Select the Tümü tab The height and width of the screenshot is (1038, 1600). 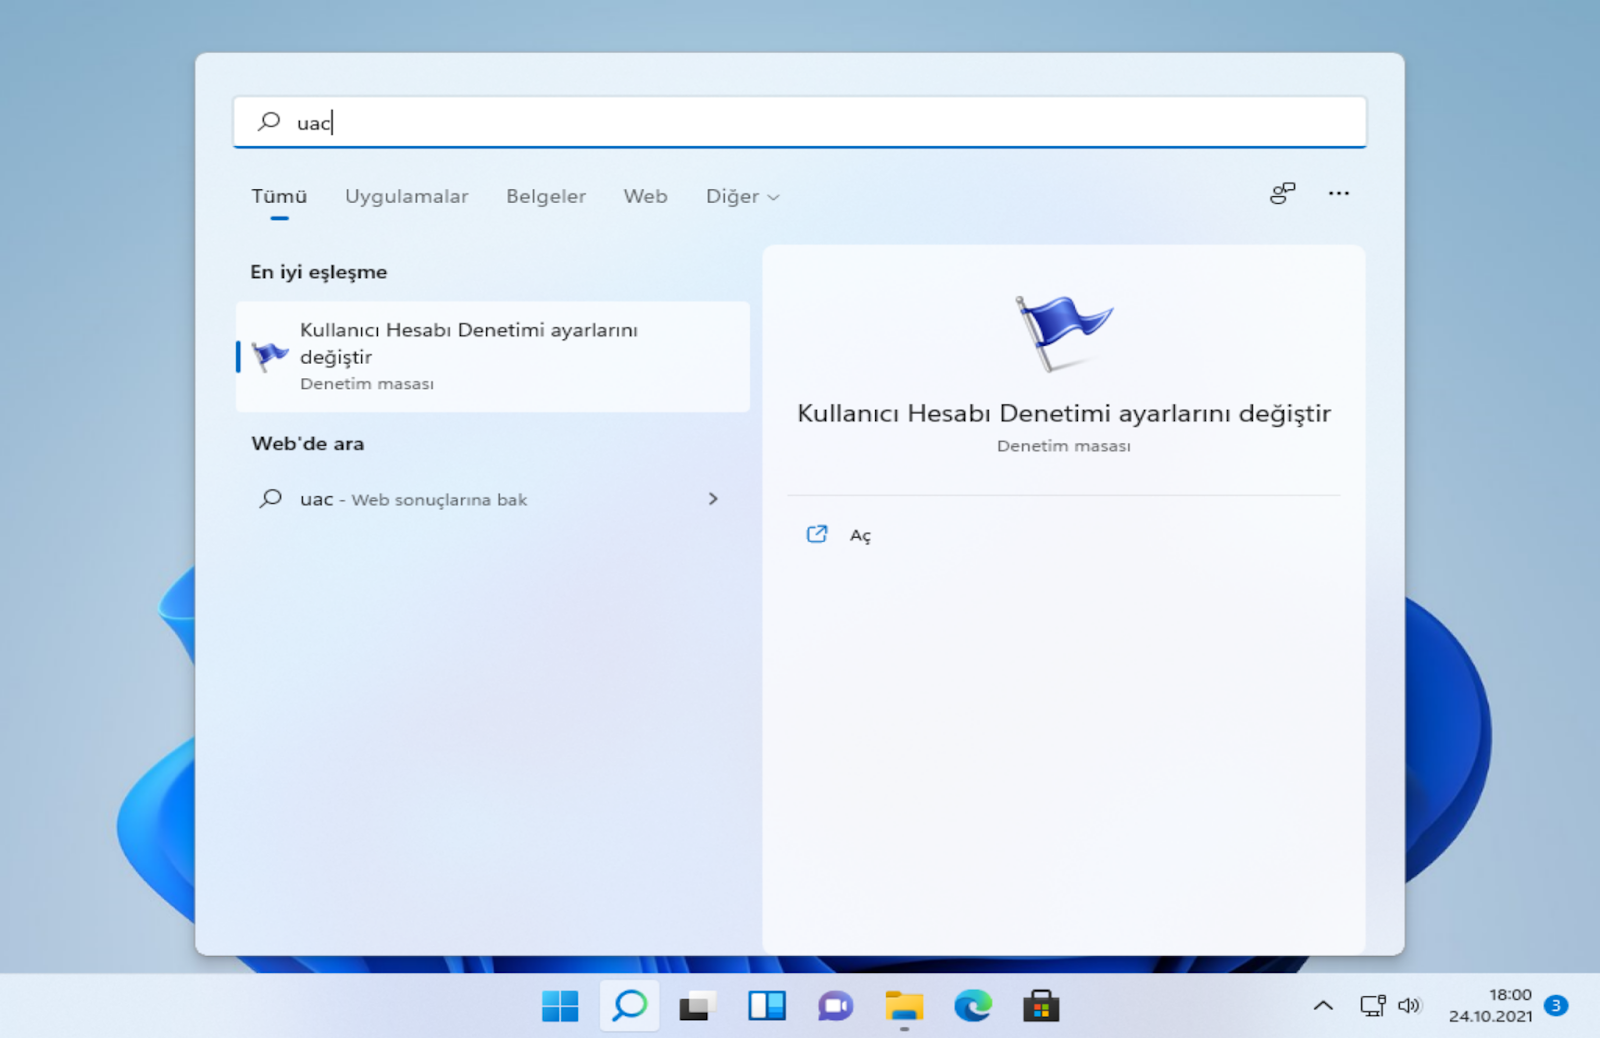(279, 196)
